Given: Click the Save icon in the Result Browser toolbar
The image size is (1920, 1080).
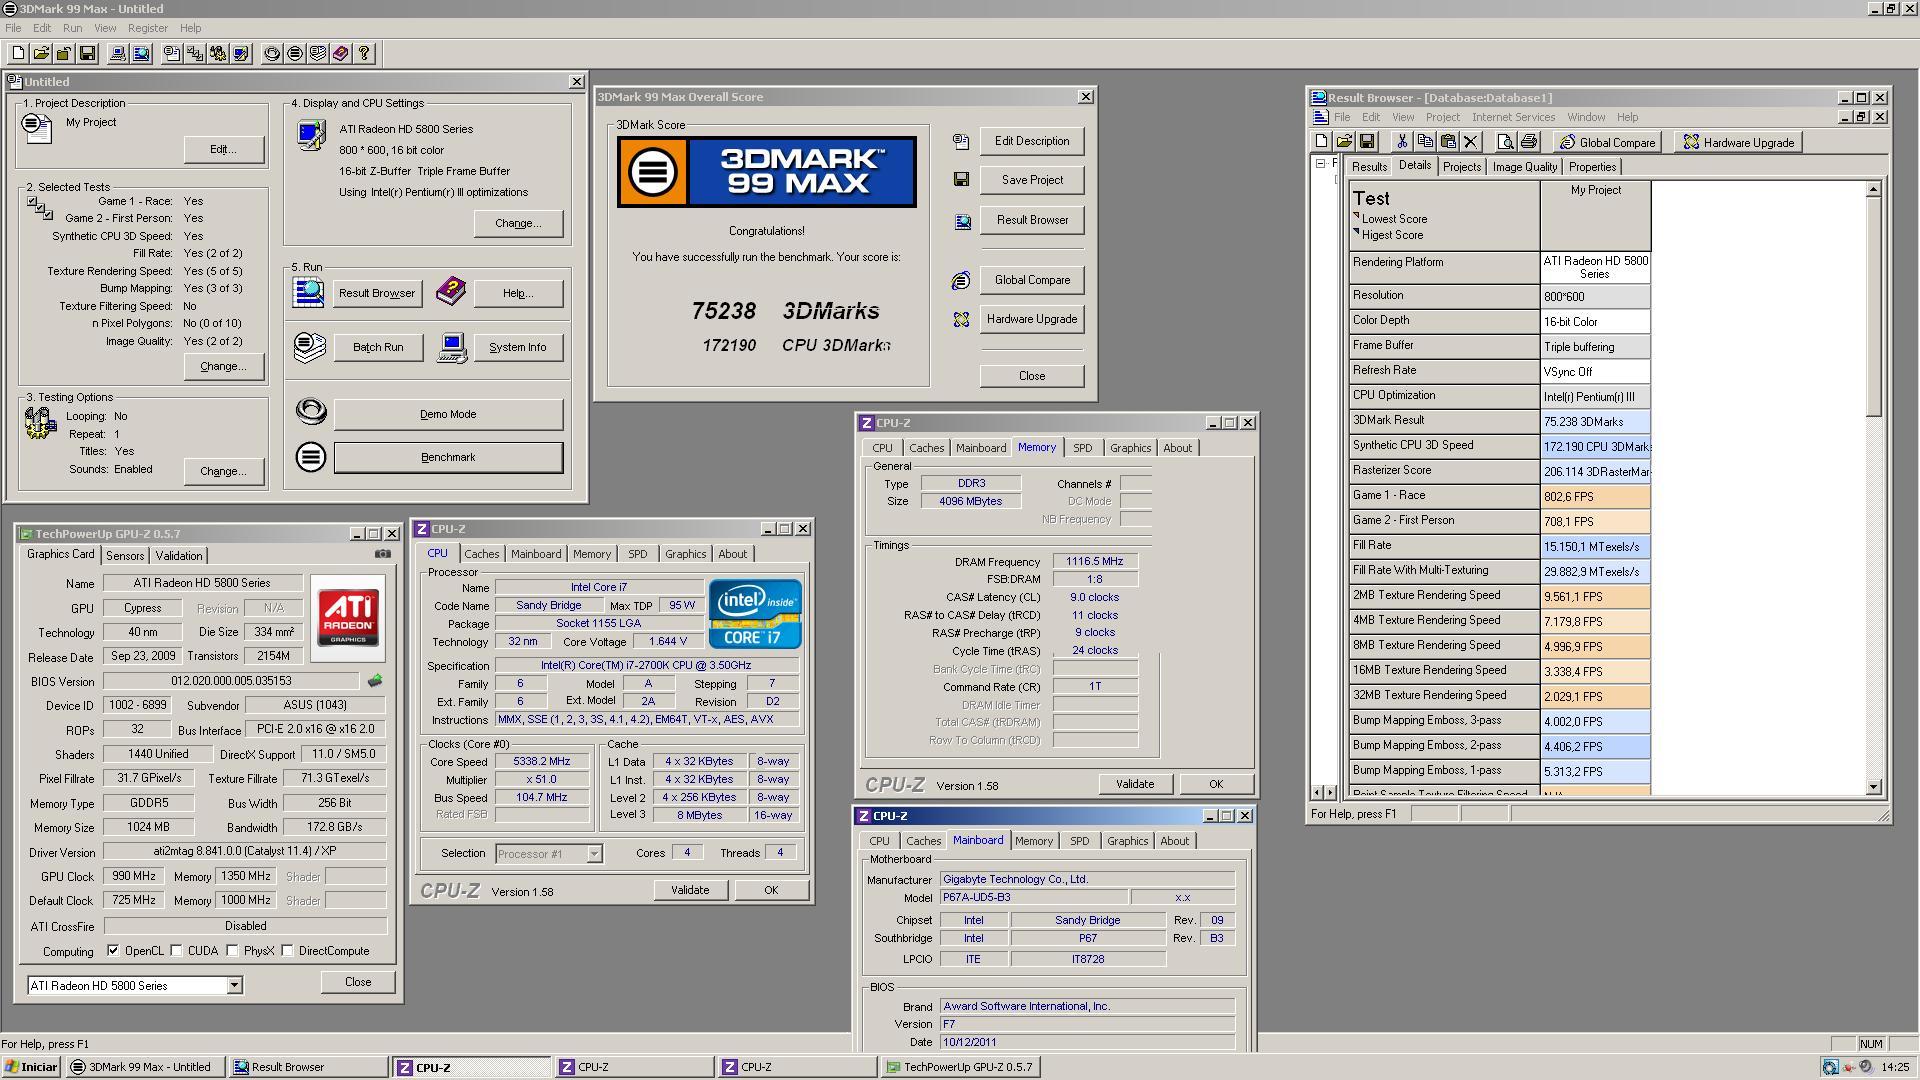Looking at the screenshot, I should point(1367,142).
